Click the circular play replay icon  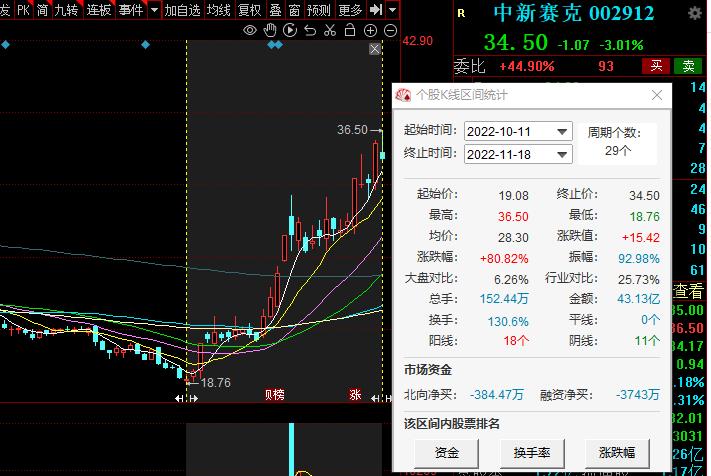(290, 31)
